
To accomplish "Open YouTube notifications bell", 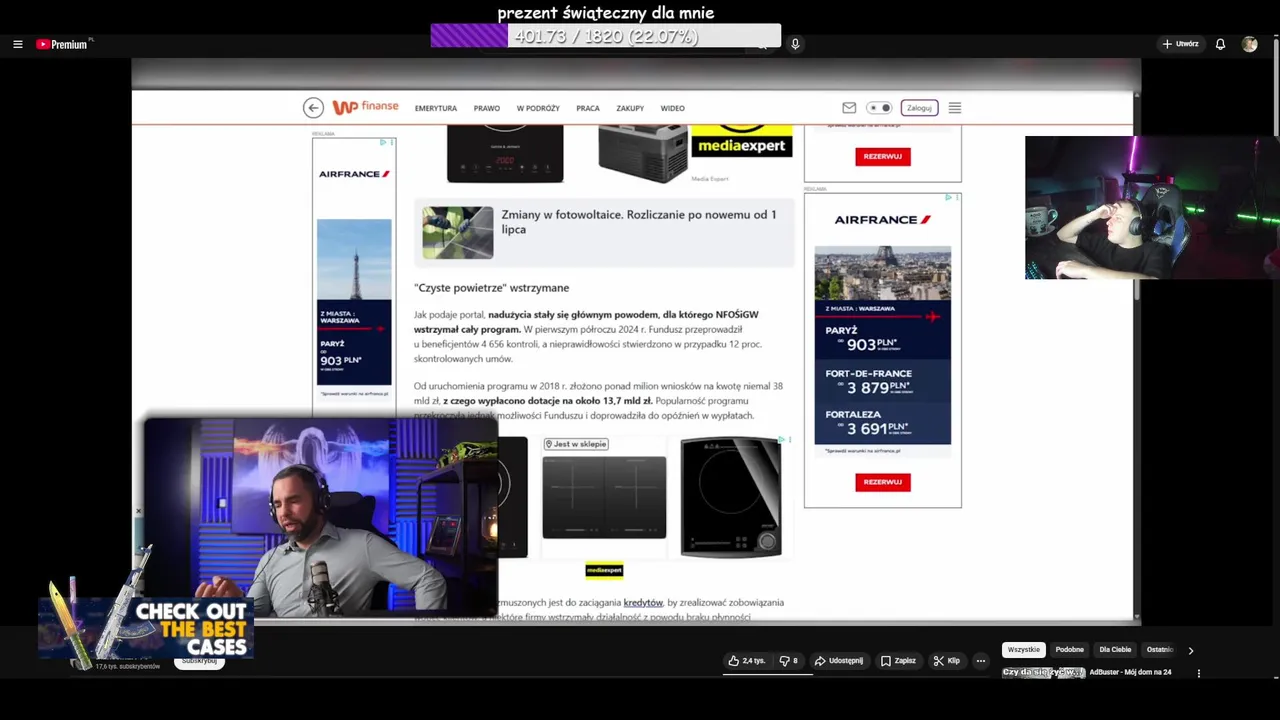I will 1220,44.
